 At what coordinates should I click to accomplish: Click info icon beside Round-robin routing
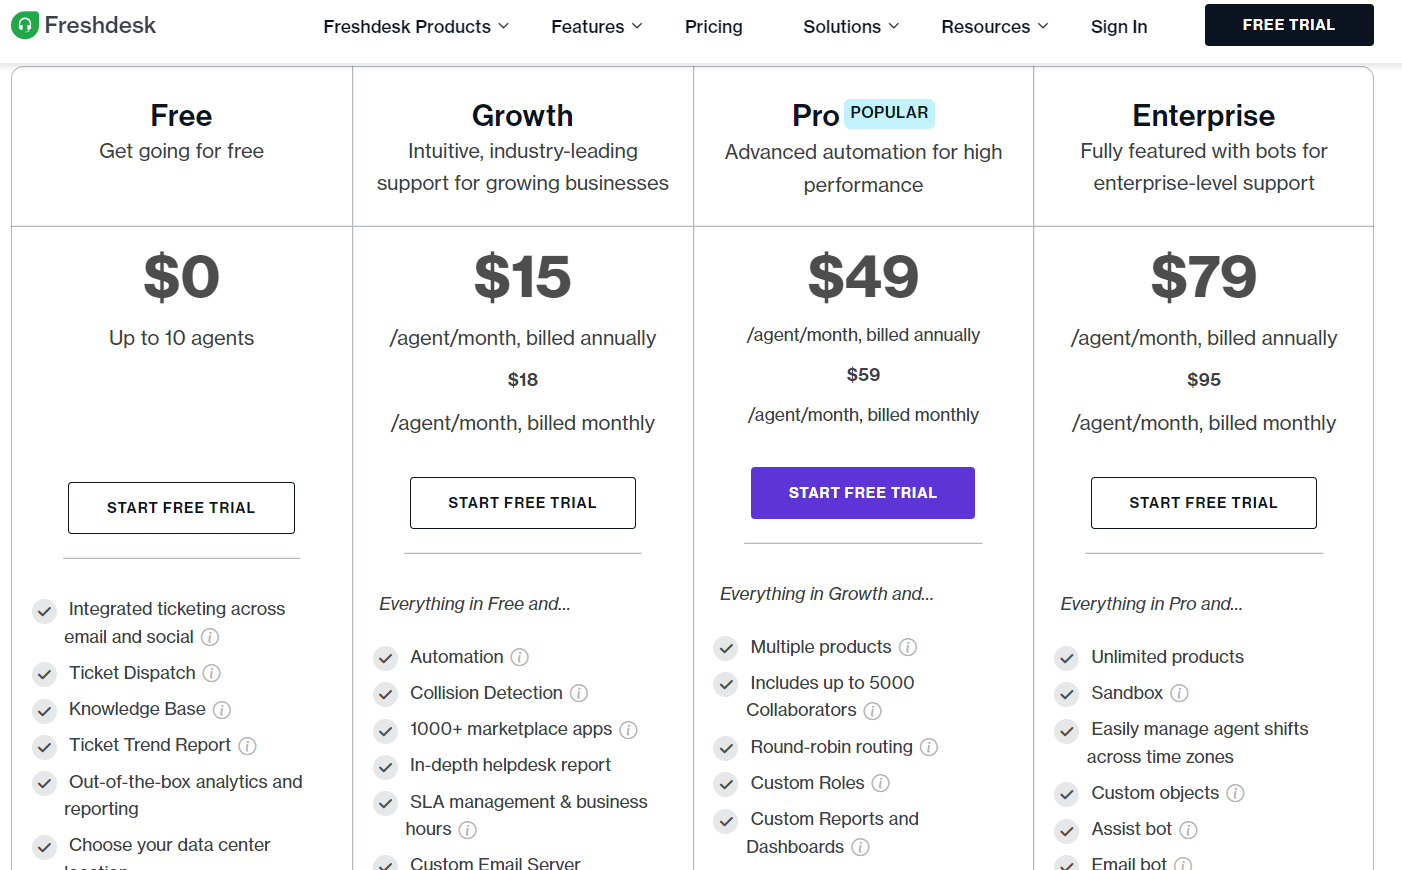929,747
